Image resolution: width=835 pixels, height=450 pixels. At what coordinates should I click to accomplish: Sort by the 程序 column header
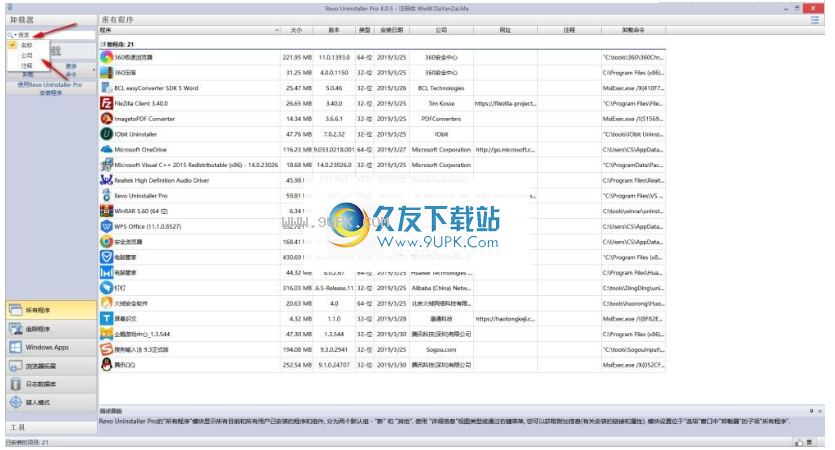click(190, 30)
